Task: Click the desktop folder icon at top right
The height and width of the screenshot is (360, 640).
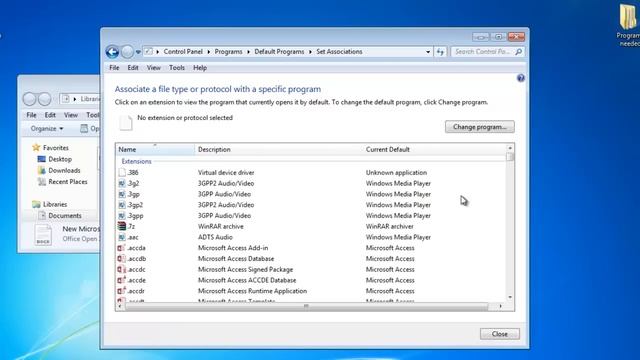Action: [628, 17]
